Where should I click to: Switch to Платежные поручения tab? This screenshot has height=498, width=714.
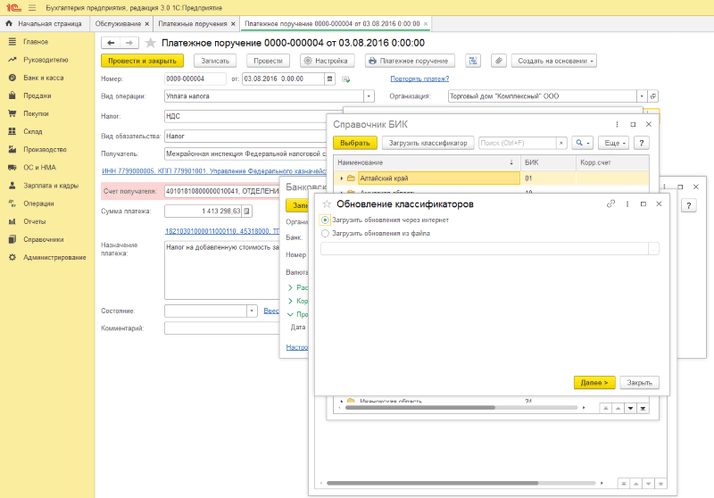pyautogui.click(x=194, y=22)
